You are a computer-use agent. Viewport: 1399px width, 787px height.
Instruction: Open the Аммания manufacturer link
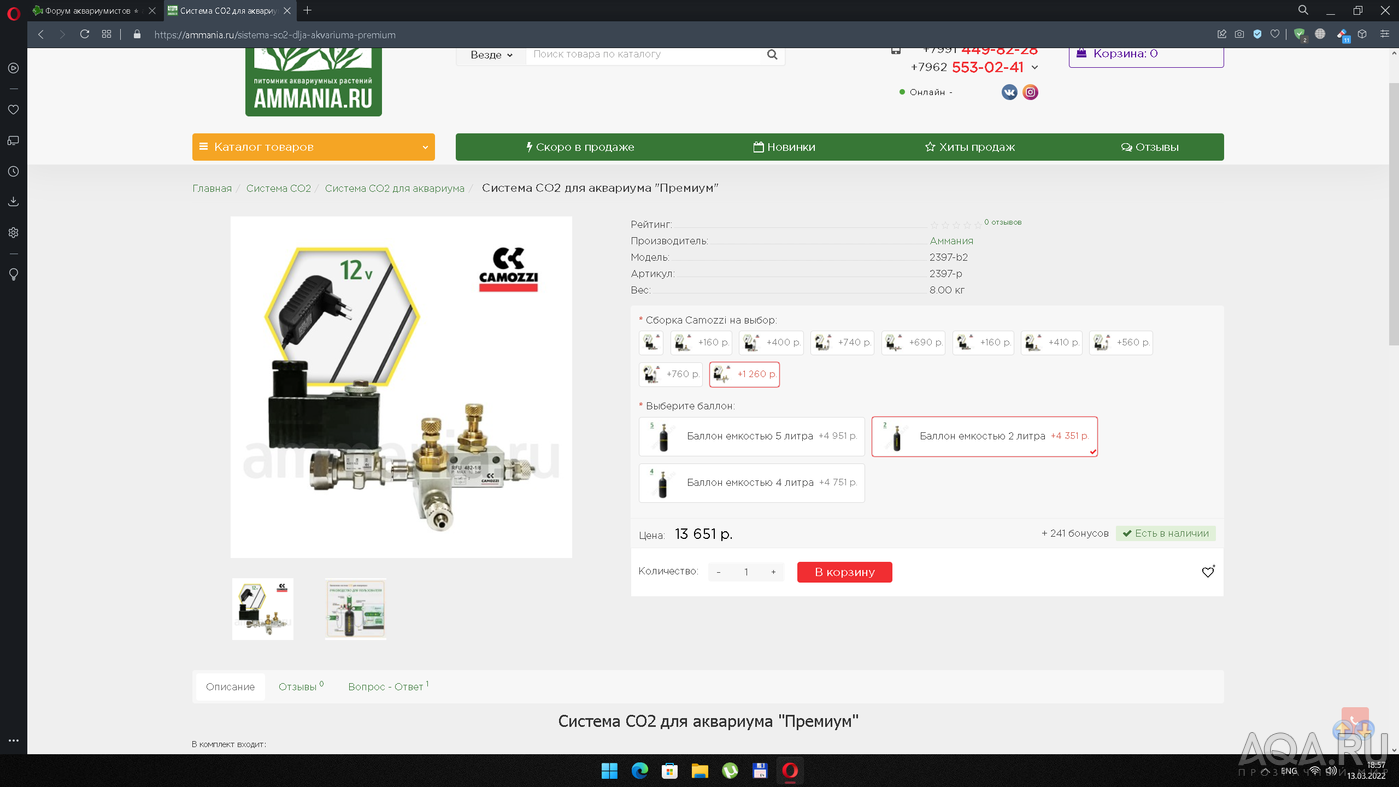(x=951, y=241)
